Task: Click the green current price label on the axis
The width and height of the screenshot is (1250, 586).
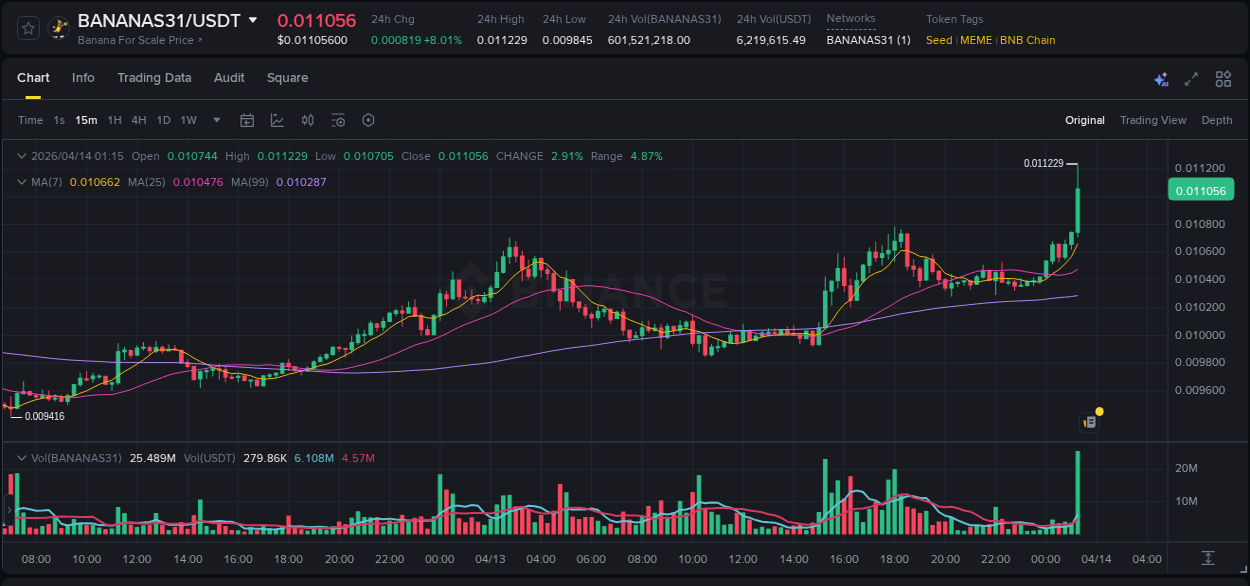Action: (1201, 189)
